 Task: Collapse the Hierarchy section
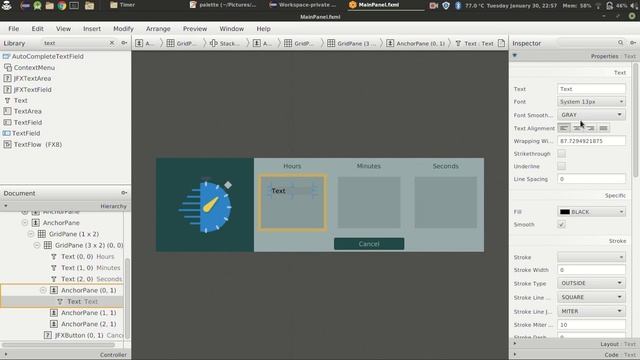(6, 206)
